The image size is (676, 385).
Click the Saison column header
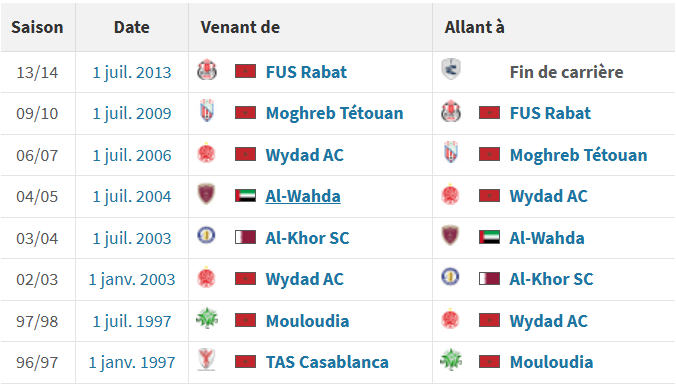tap(38, 27)
